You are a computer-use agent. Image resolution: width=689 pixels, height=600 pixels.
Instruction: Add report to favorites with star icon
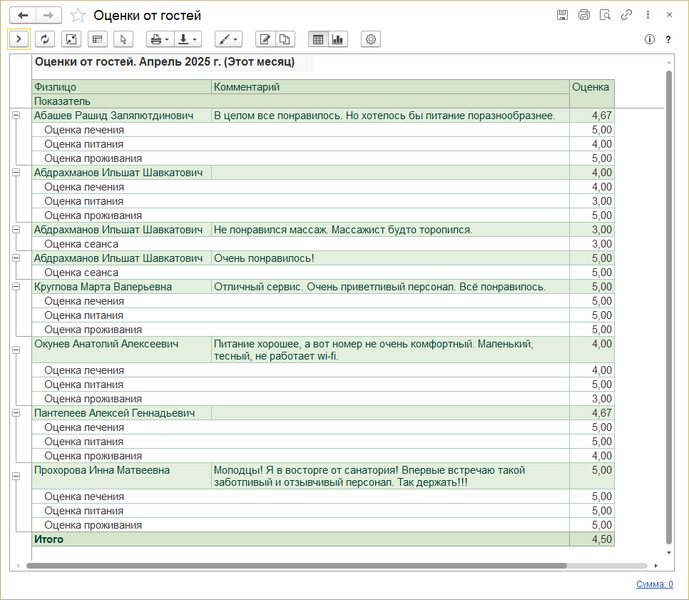(78, 15)
